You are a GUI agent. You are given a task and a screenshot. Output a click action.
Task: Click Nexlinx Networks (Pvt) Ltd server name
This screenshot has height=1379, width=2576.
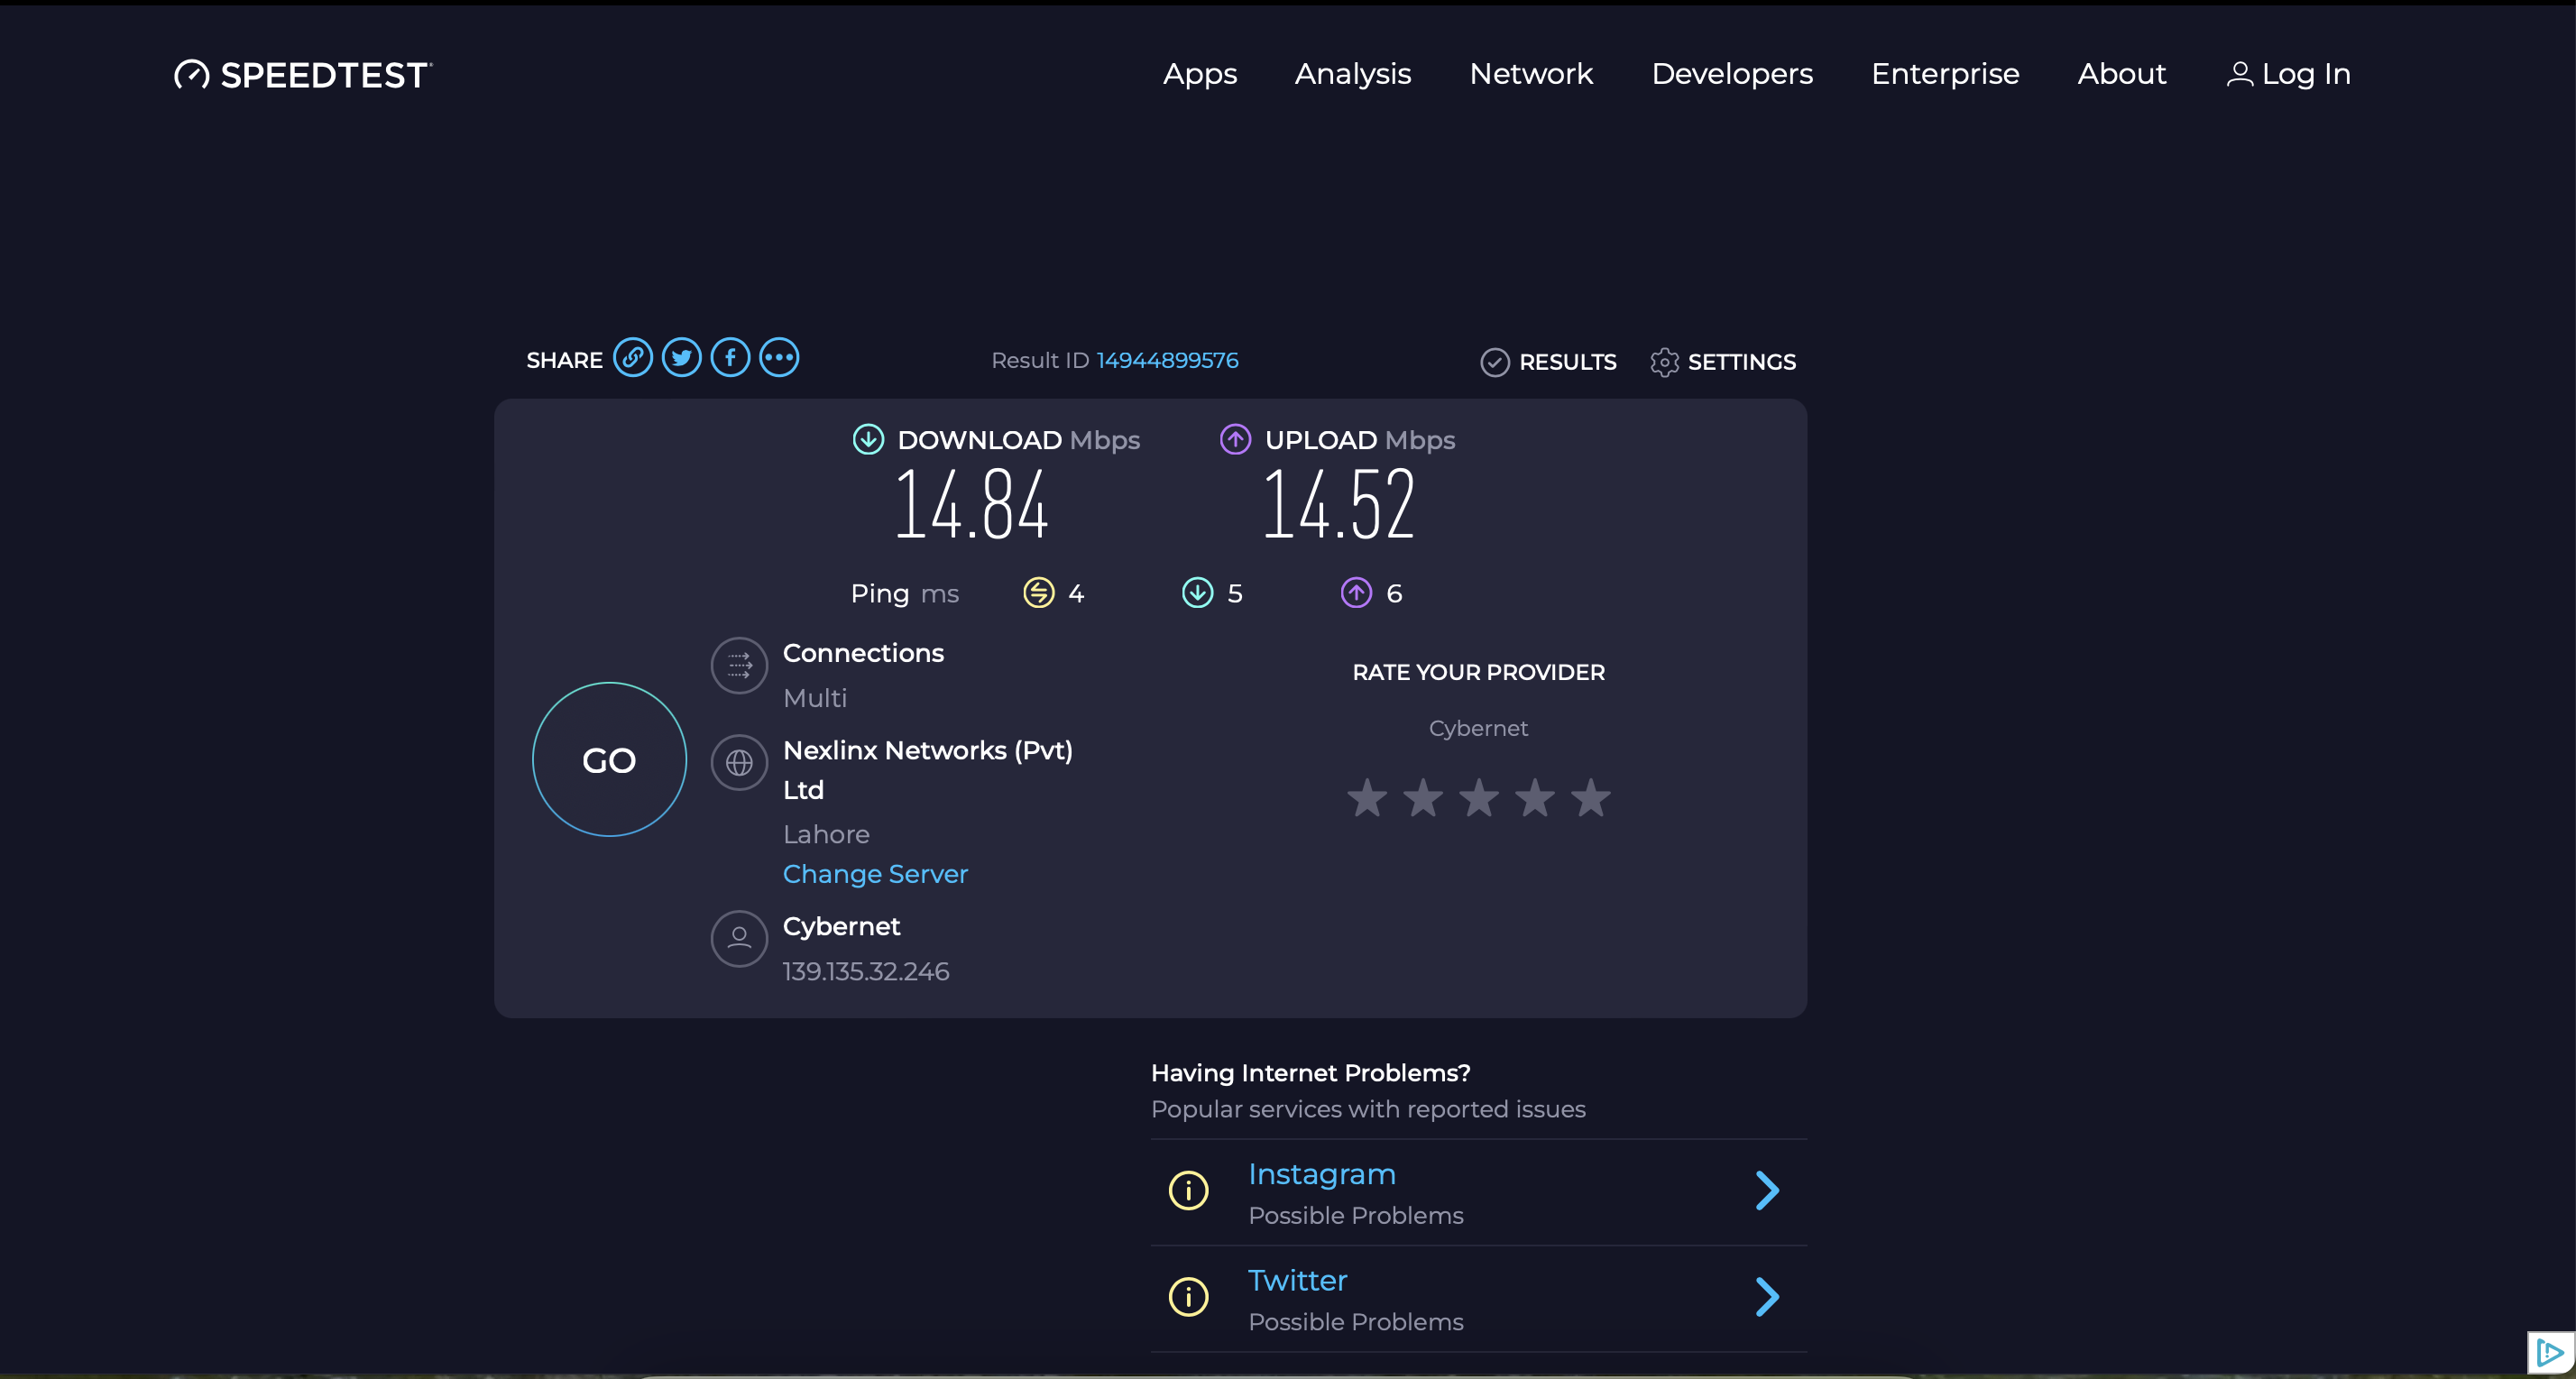pos(927,770)
